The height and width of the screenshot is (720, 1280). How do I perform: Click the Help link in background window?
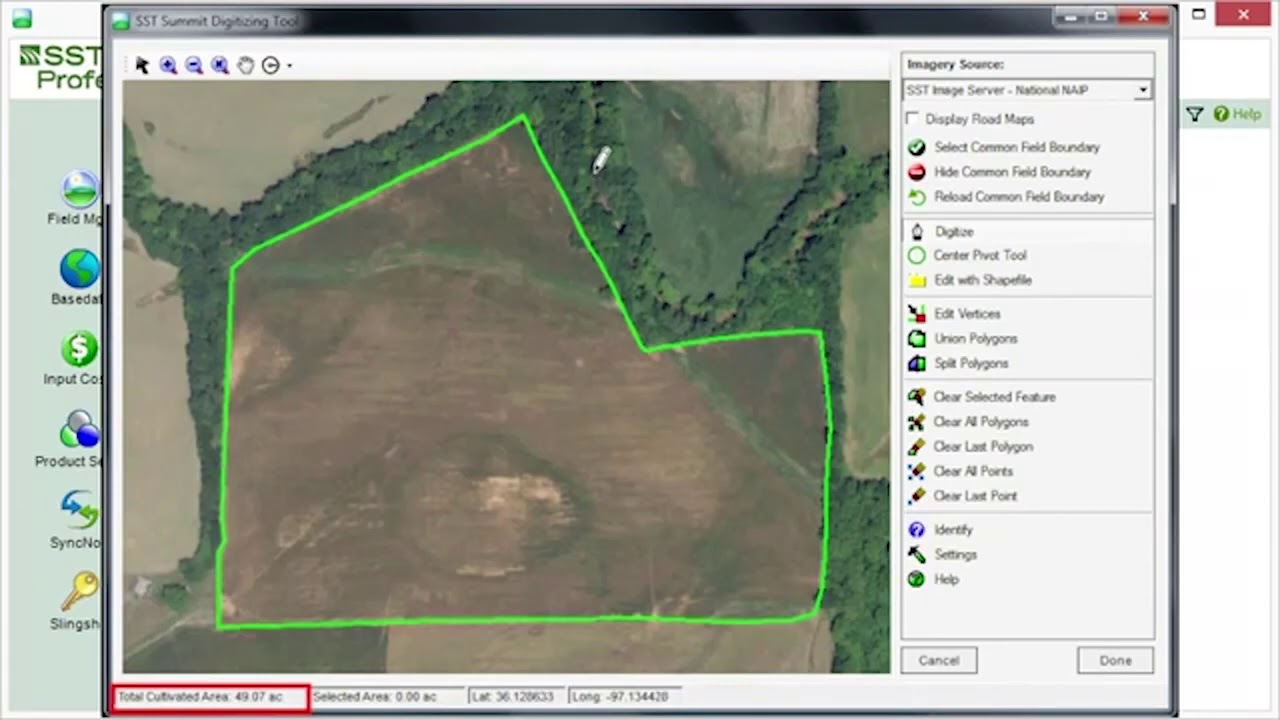(x=1237, y=114)
